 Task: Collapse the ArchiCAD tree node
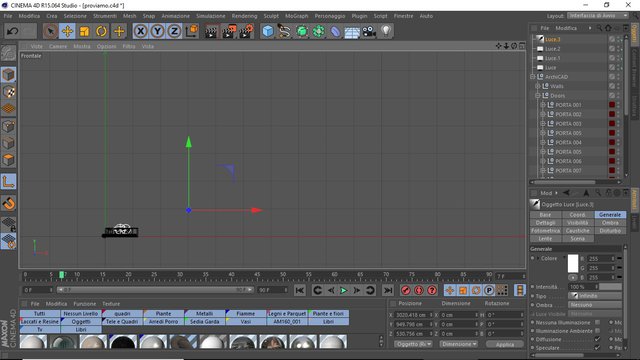(533, 77)
